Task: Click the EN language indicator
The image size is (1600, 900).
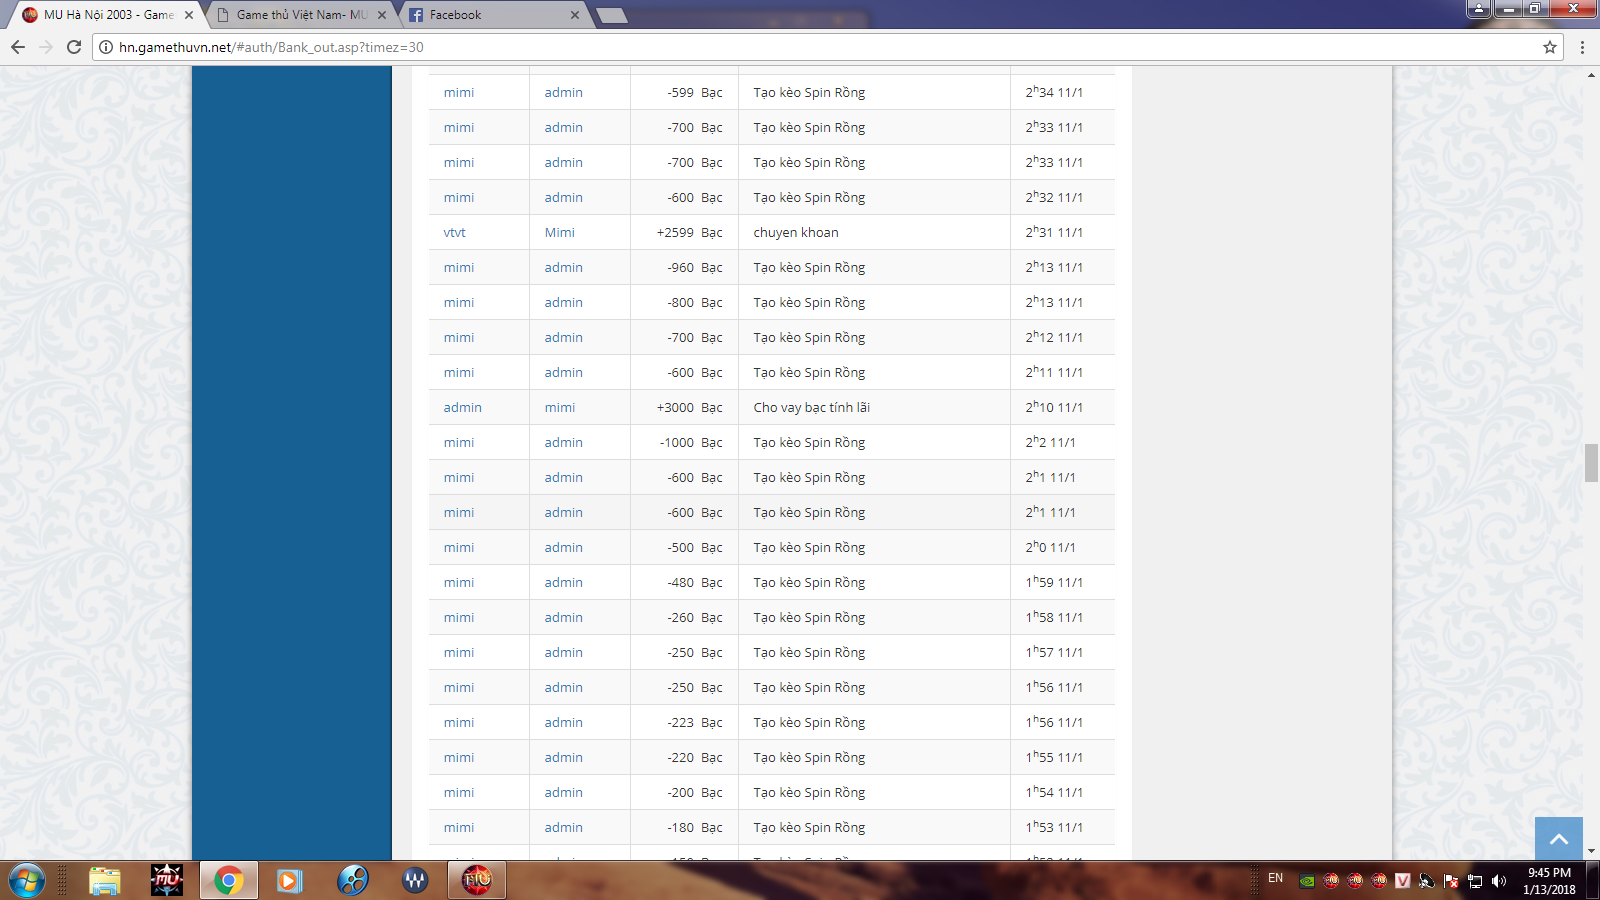Action: click(1275, 878)
